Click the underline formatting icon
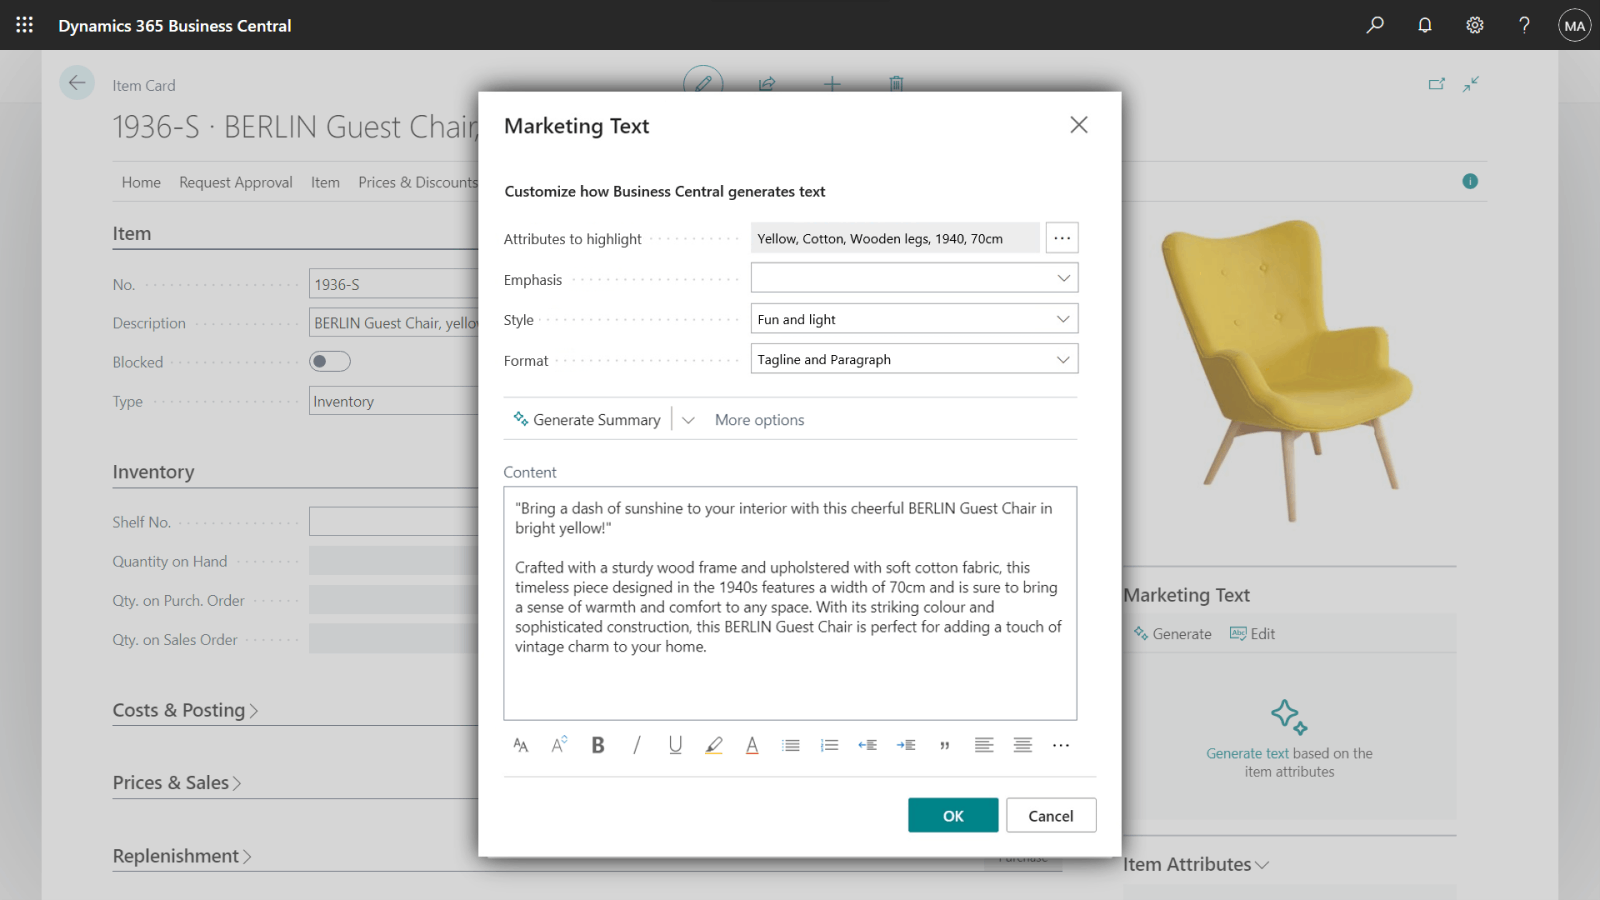 [675, 745]
